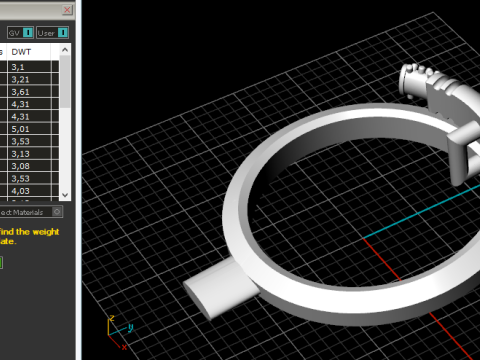Click the table scrollbar down arrow
This screenshot has width=480, height=360.
[65, 195]
